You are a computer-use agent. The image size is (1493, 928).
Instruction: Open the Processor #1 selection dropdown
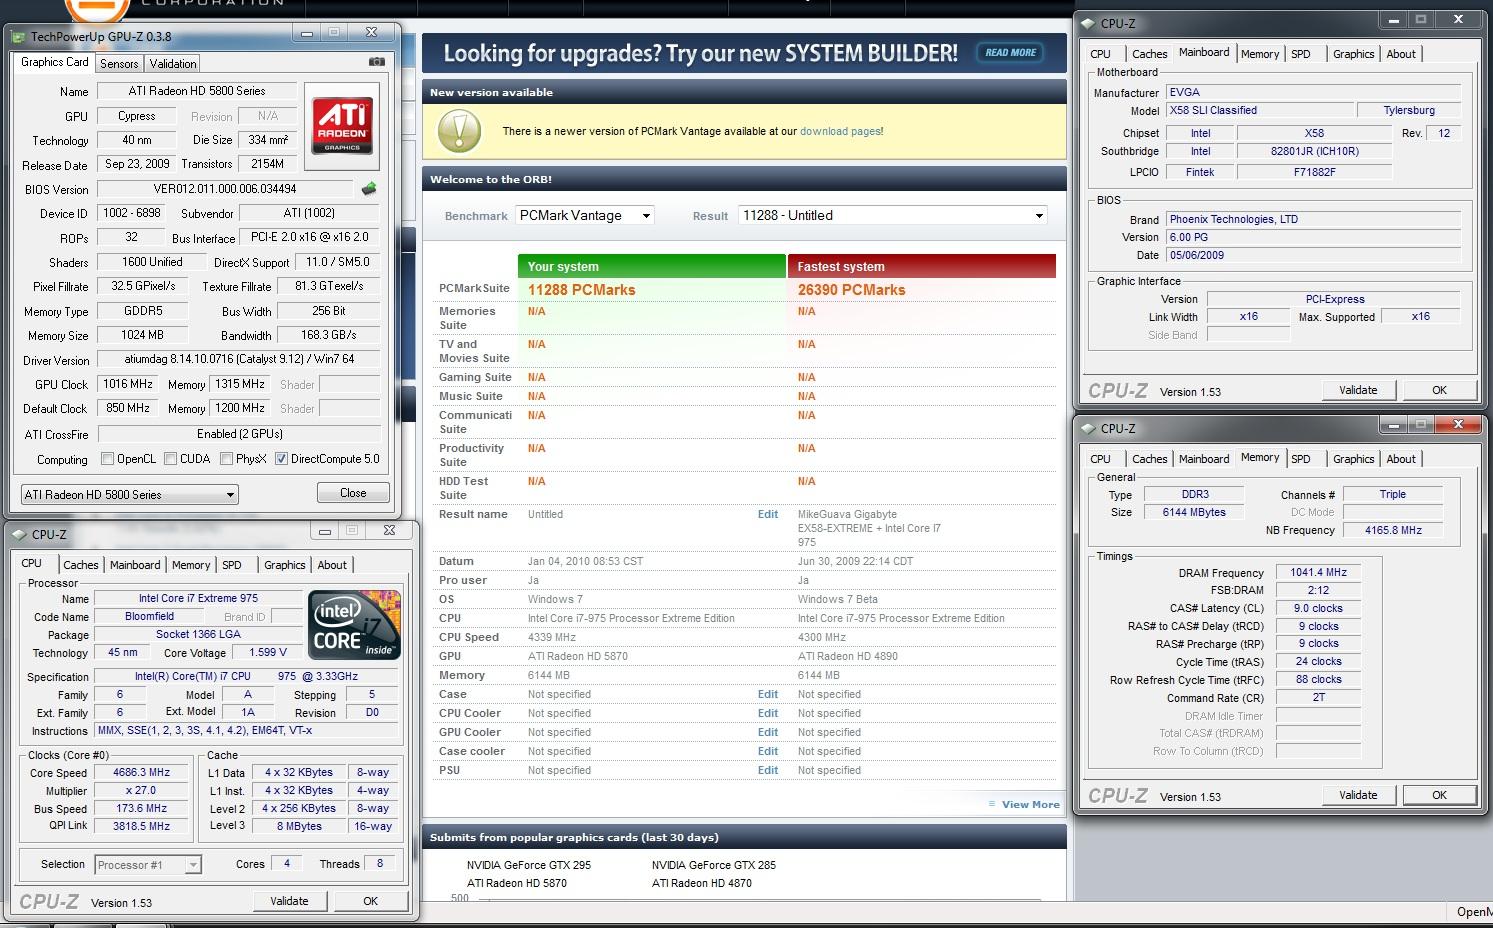tap(148, 864)
